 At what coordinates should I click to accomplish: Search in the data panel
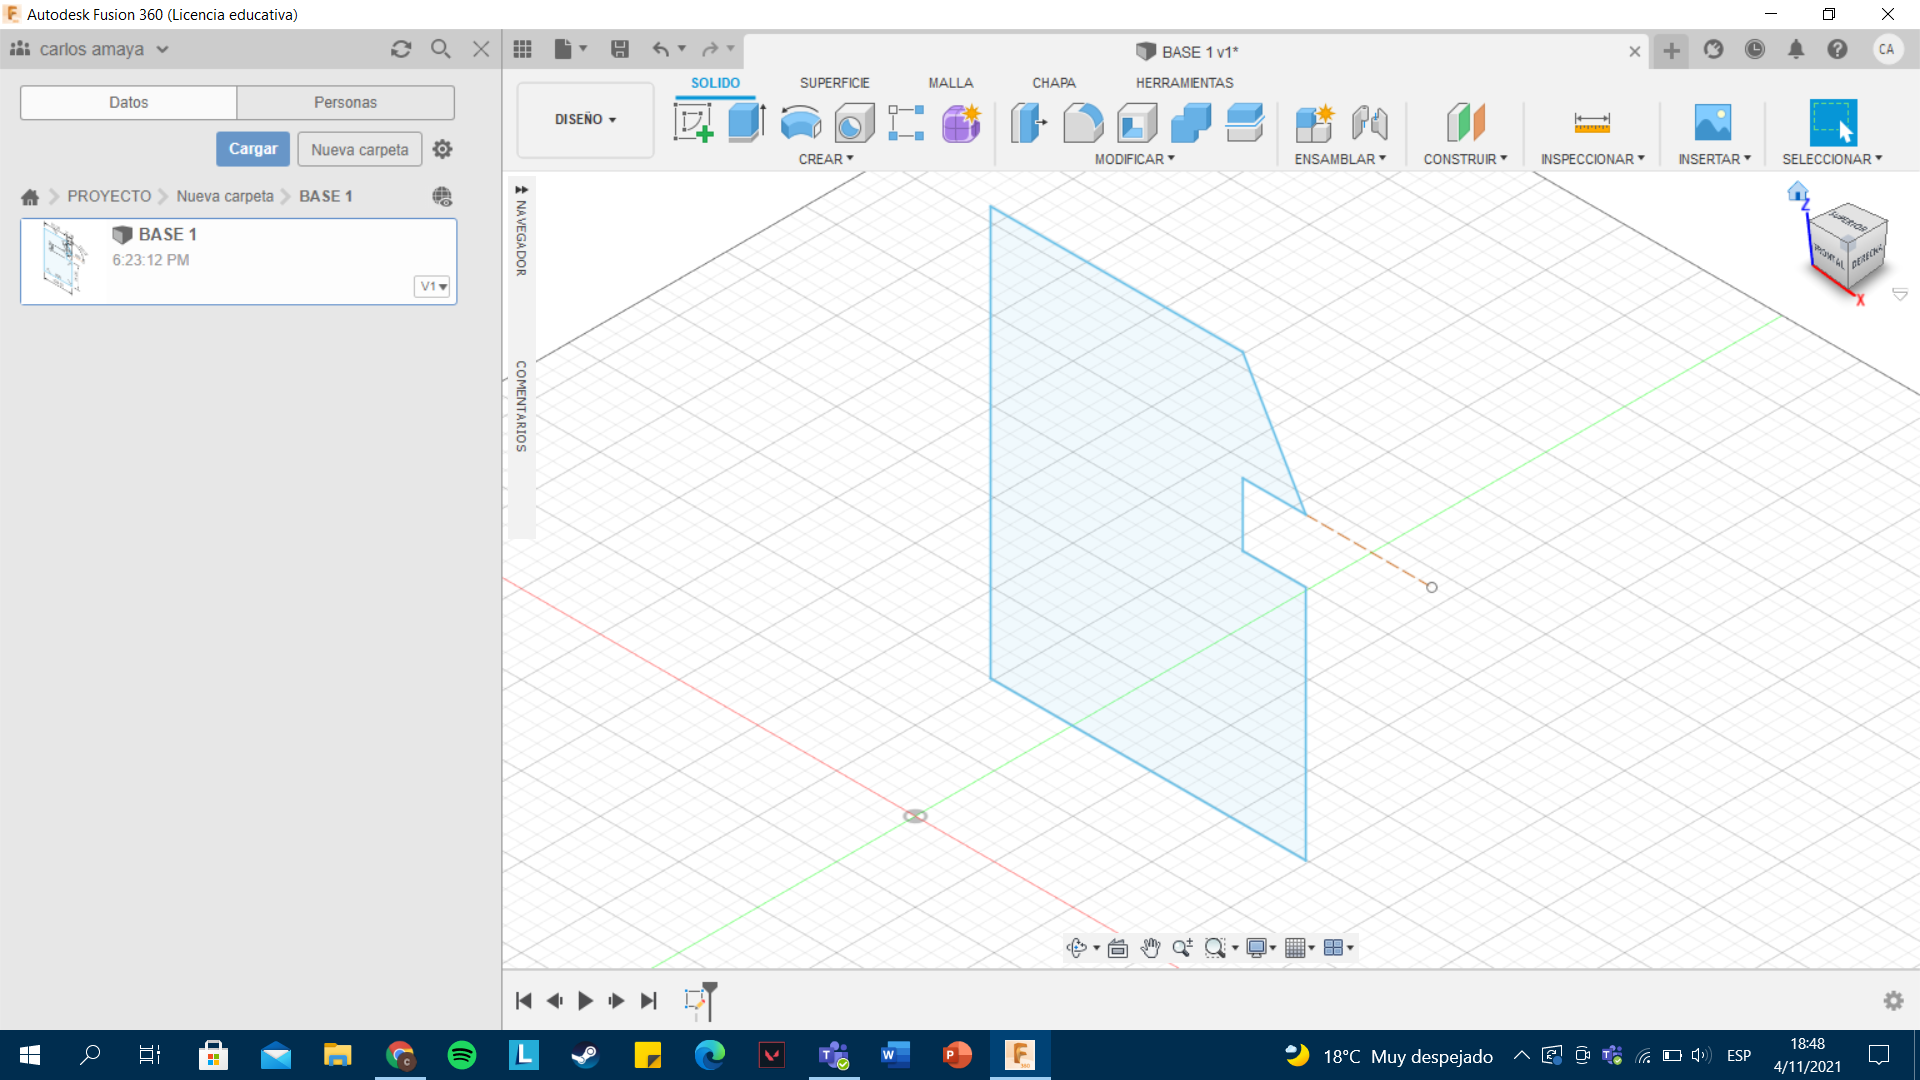(440, 49)
